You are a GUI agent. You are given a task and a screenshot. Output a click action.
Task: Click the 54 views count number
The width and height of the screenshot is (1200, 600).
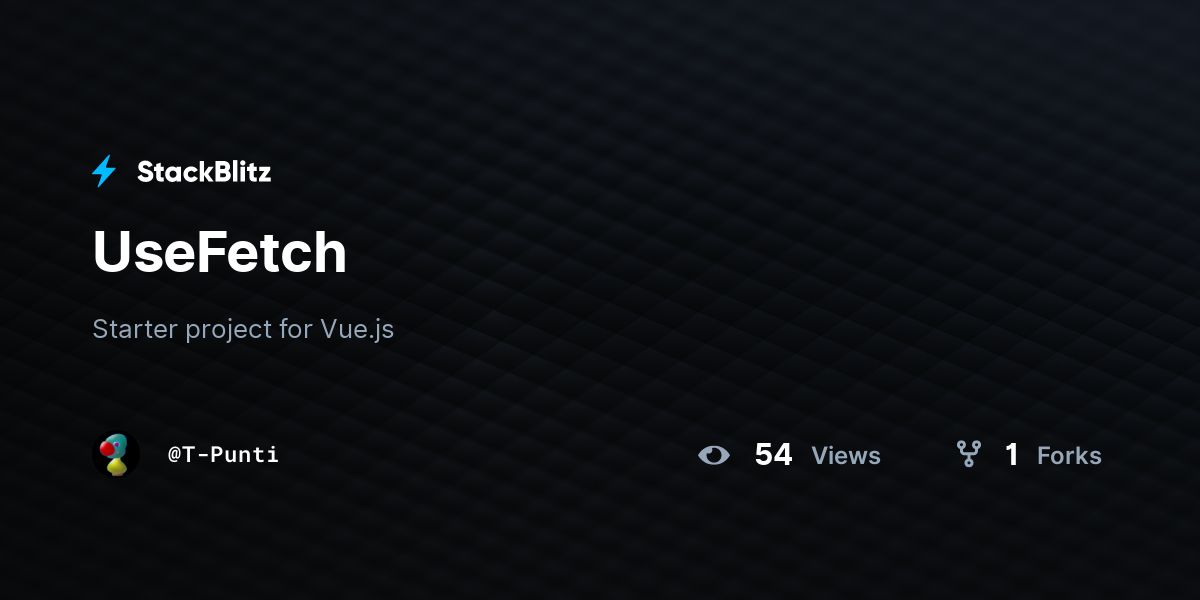click(773, 455)
